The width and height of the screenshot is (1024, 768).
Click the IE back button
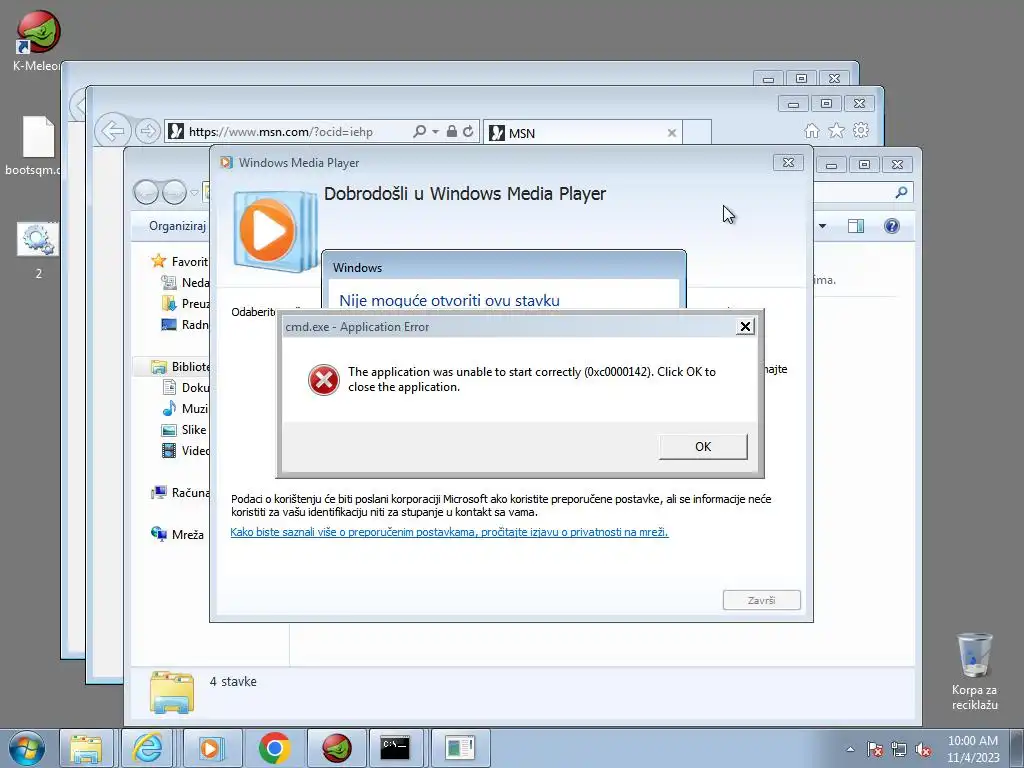[113, 131]
